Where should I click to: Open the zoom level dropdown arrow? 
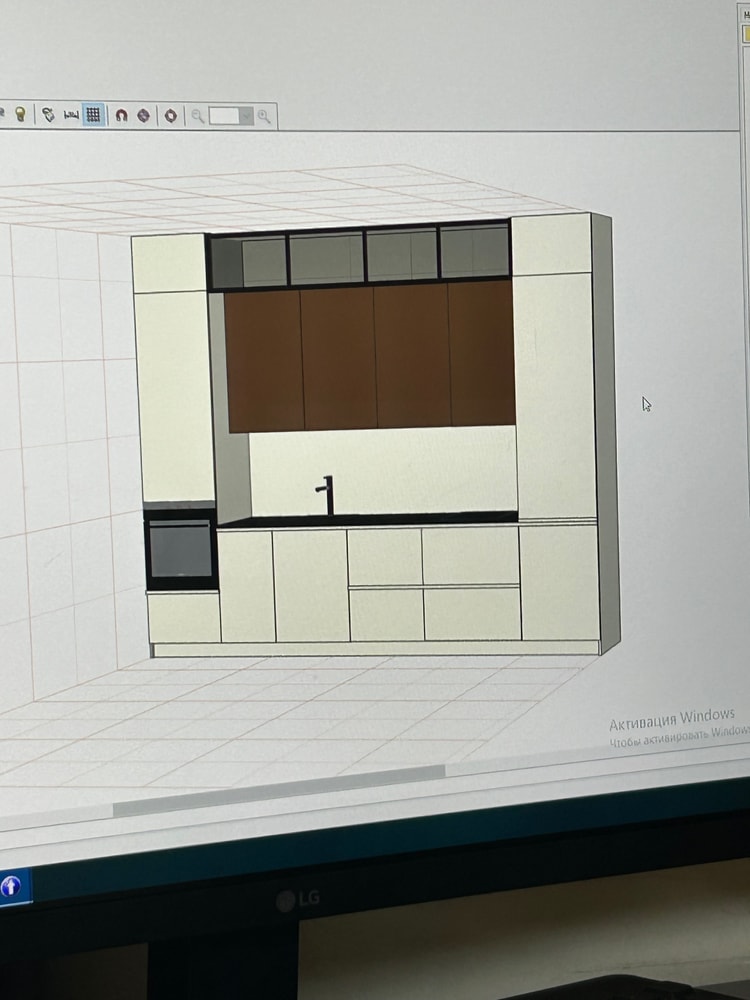point(246,117)
